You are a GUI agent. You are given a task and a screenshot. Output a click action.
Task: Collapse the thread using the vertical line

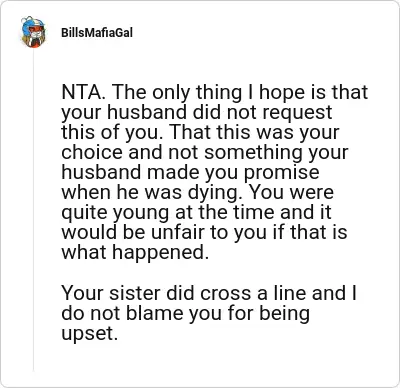click(33, 210)
